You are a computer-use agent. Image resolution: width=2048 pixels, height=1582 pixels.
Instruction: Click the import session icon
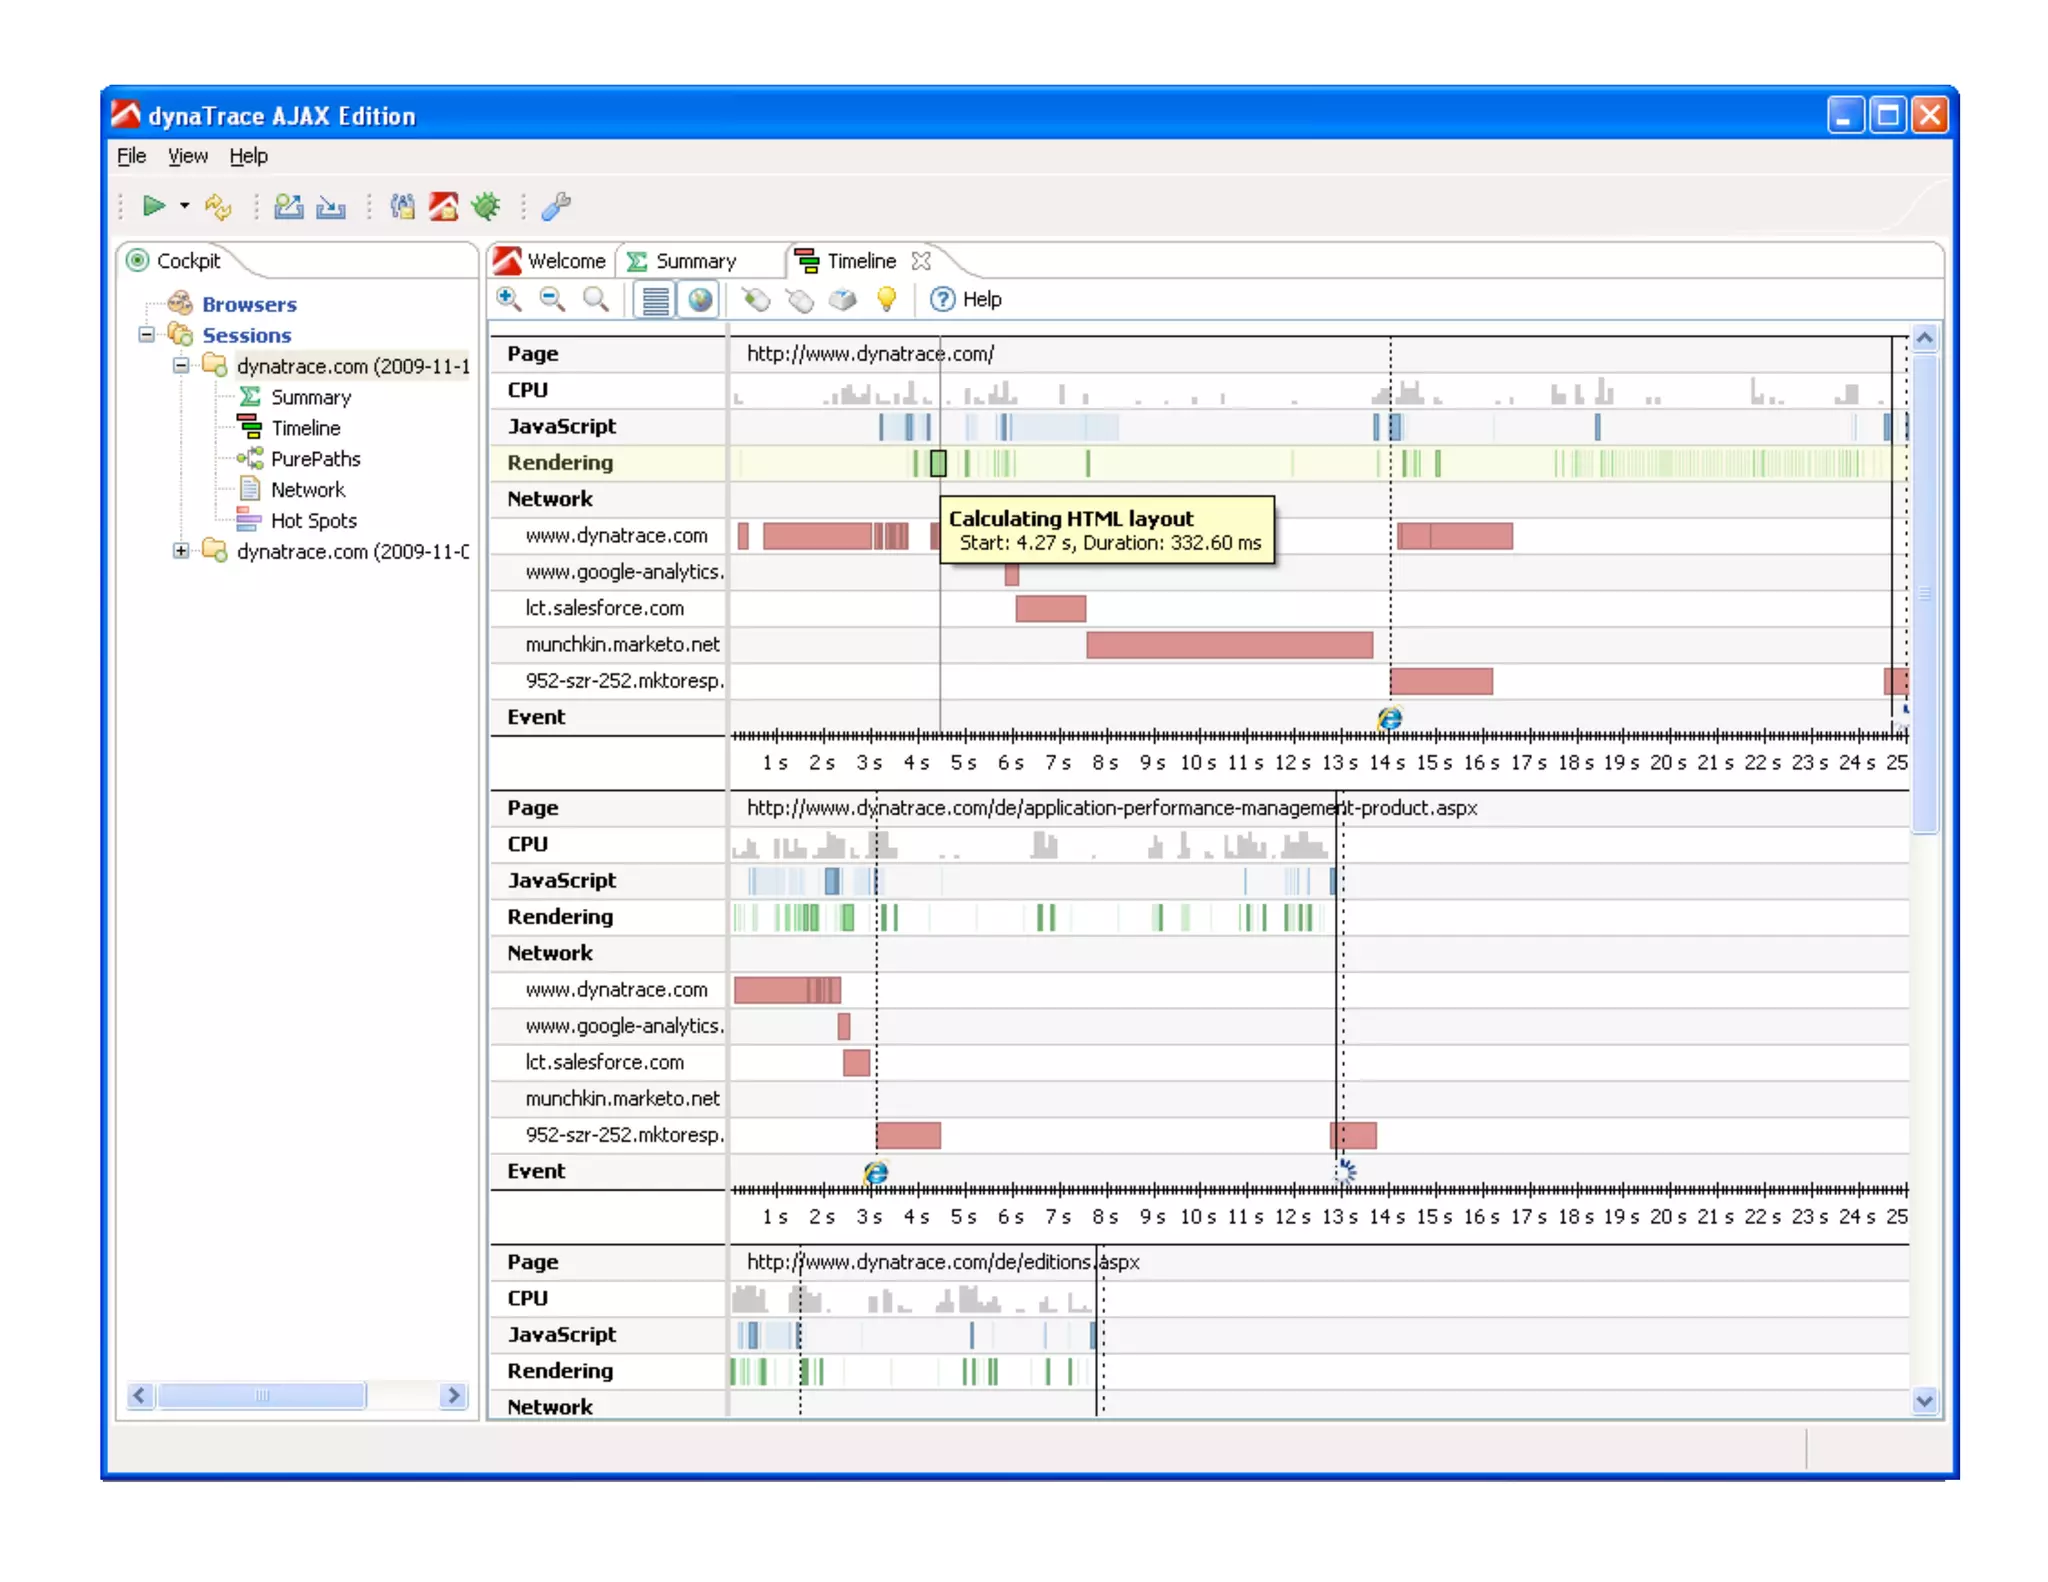tap(331, 206)
